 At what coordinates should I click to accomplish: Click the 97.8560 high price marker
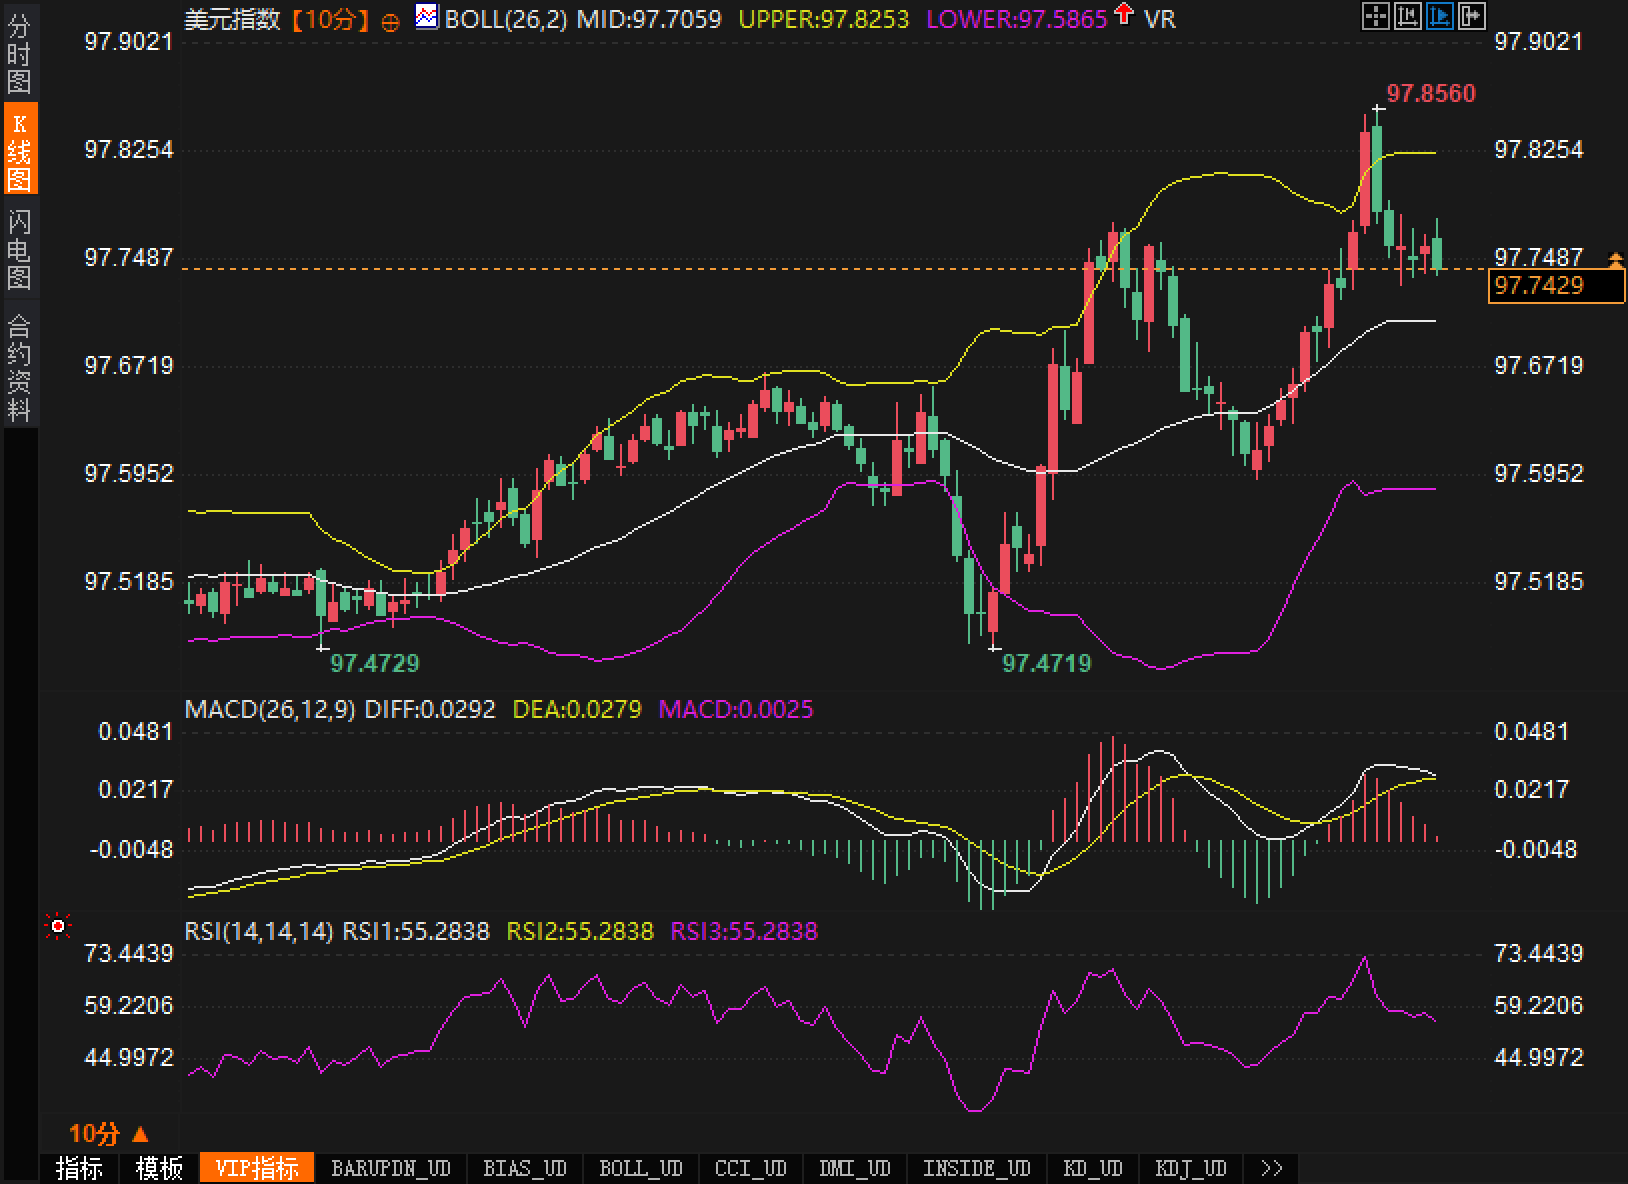1431,94
